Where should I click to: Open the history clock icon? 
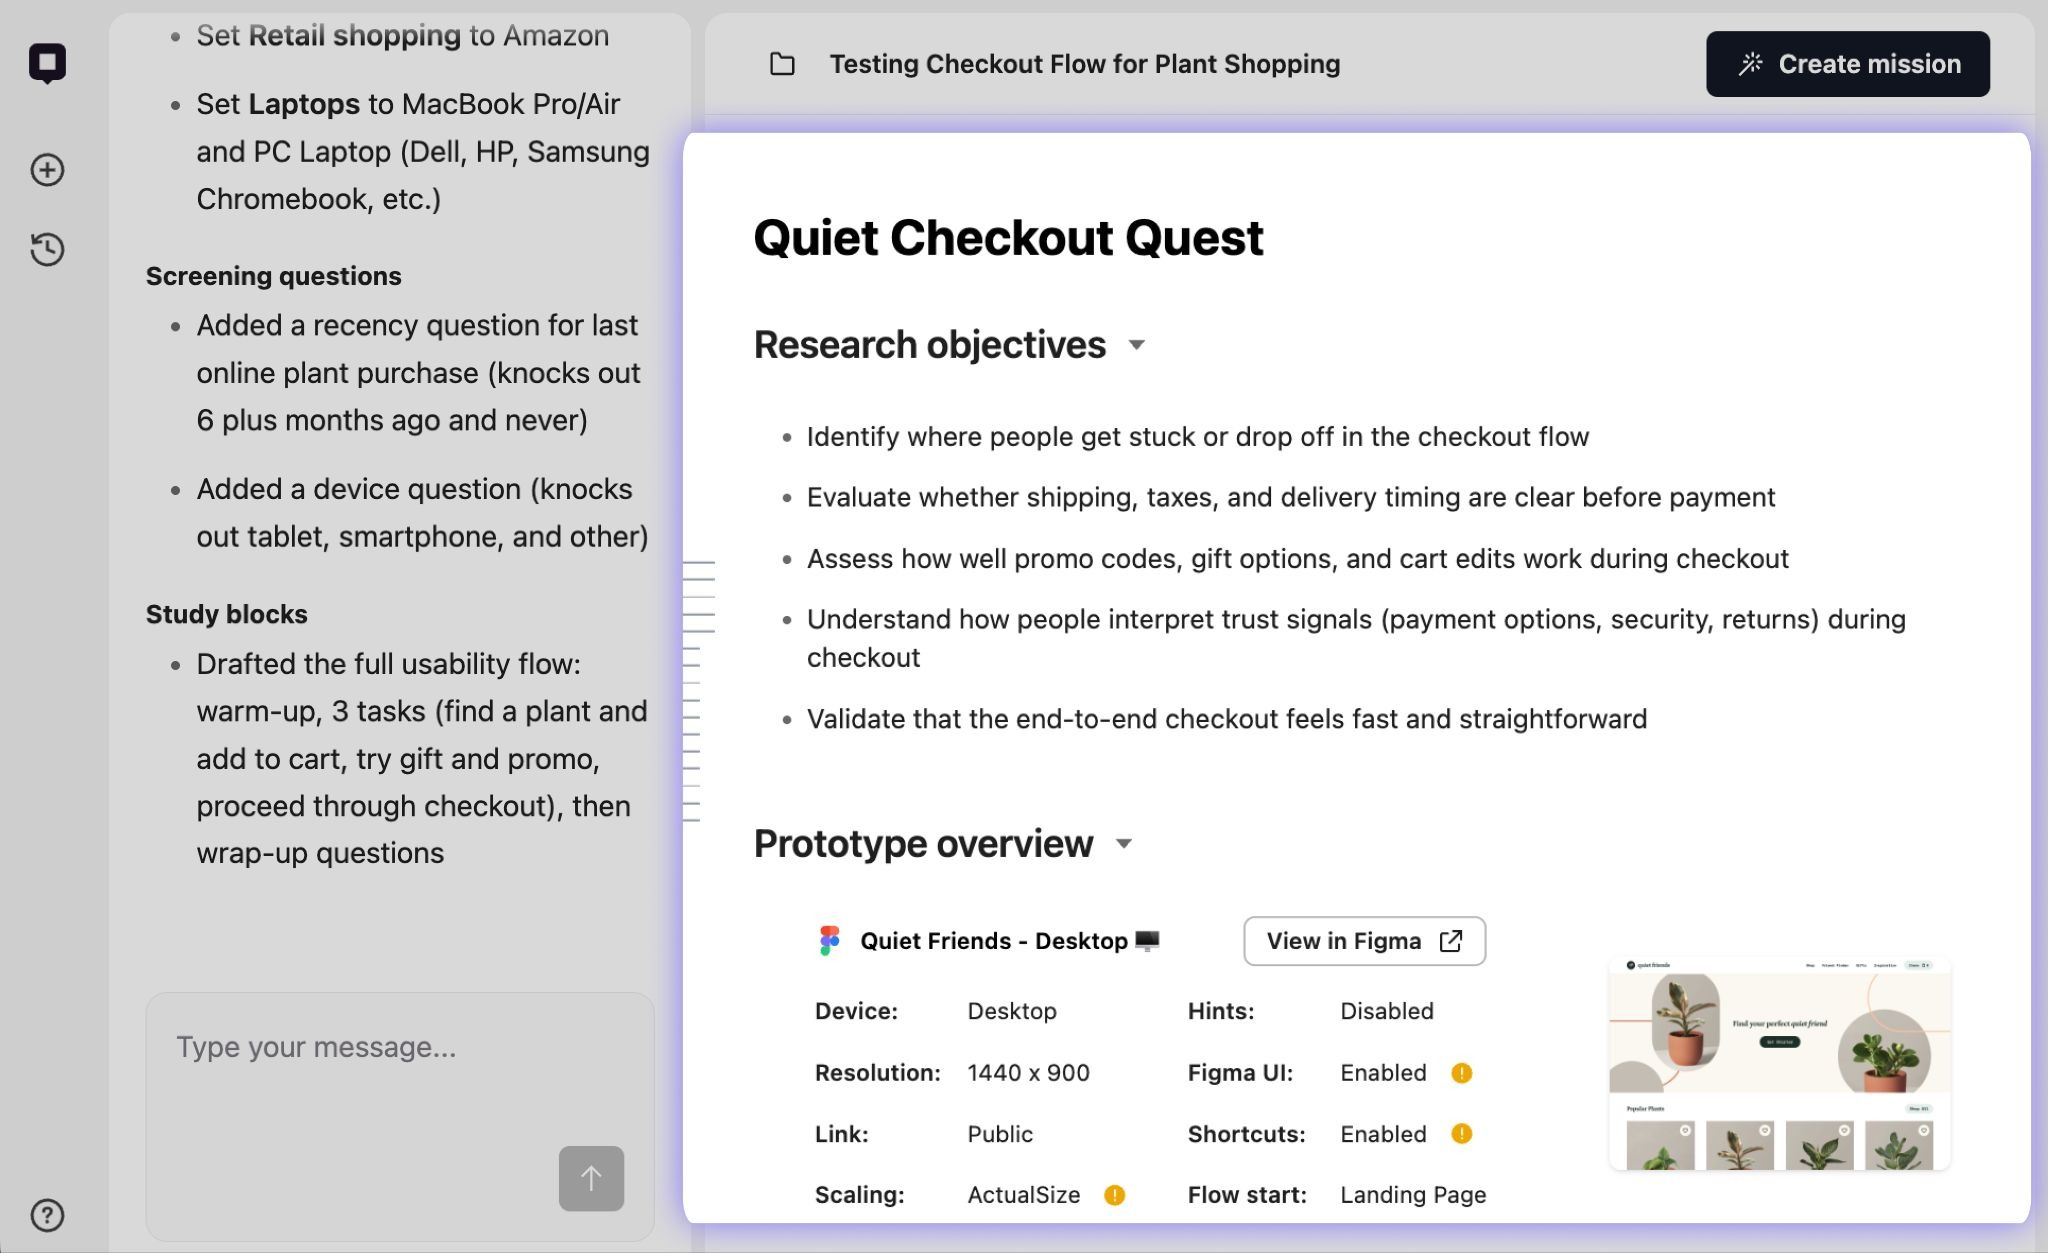pos(47,249)
